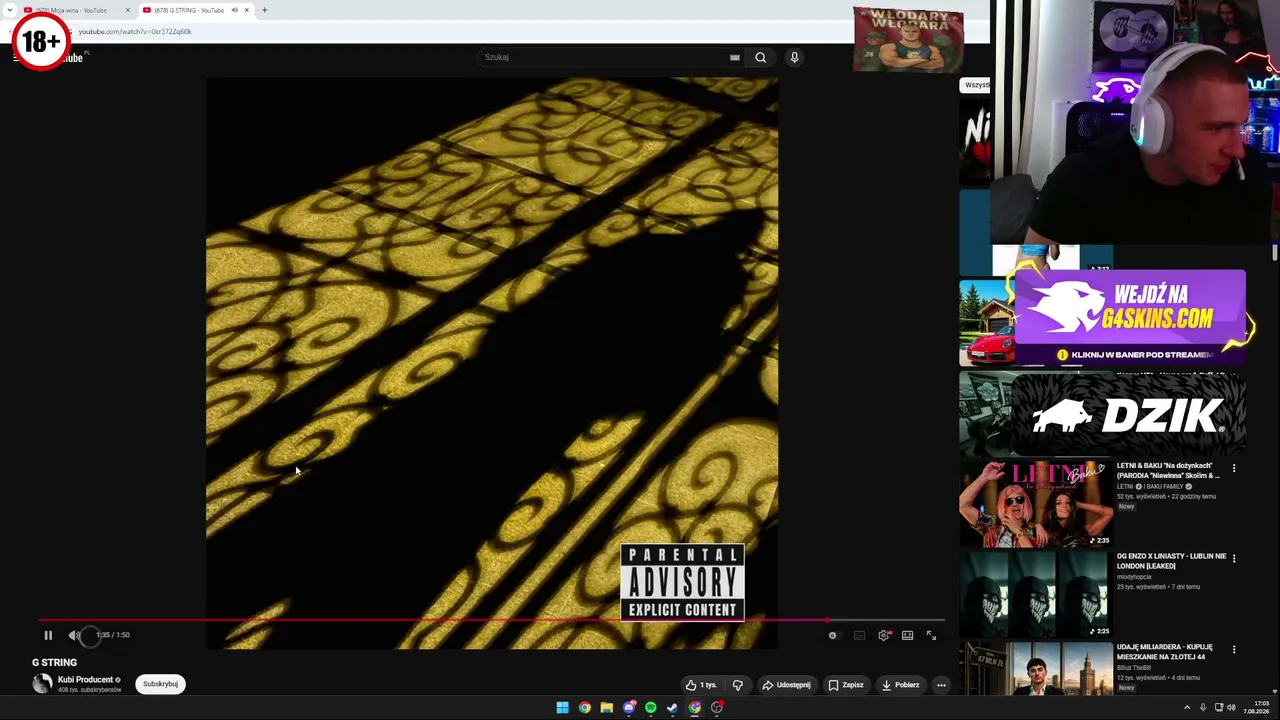Viewport: 1280px width, 720px height.
Task: Select the Wszystkie filter chip
Action: pos(976,85)
